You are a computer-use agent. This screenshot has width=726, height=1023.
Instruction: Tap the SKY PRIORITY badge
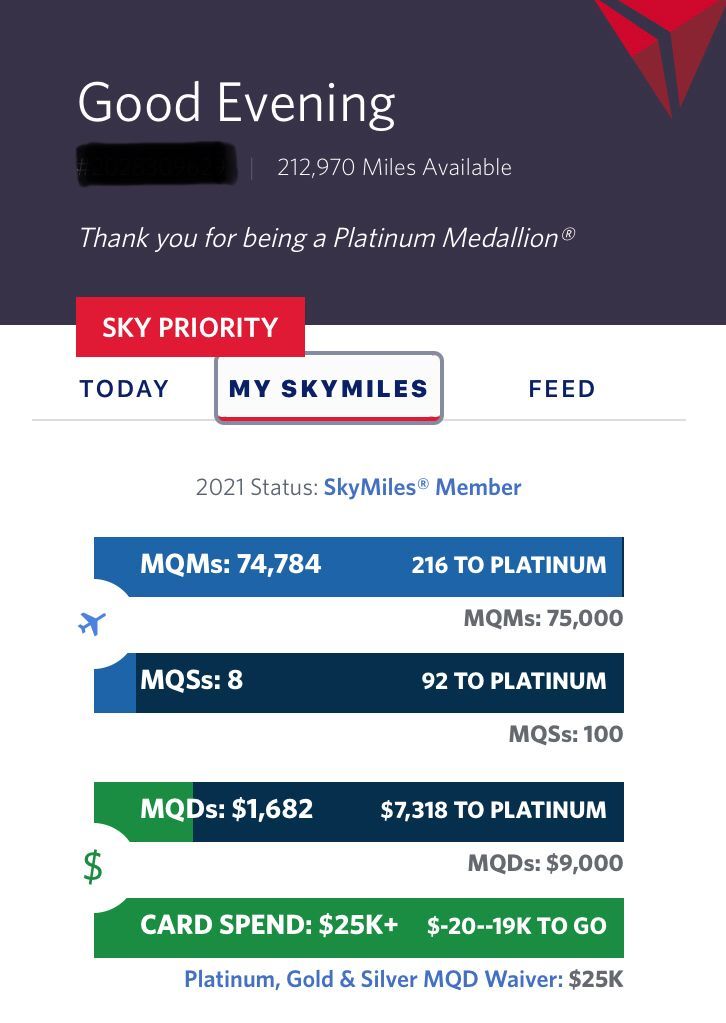click(x=190, y=327)
